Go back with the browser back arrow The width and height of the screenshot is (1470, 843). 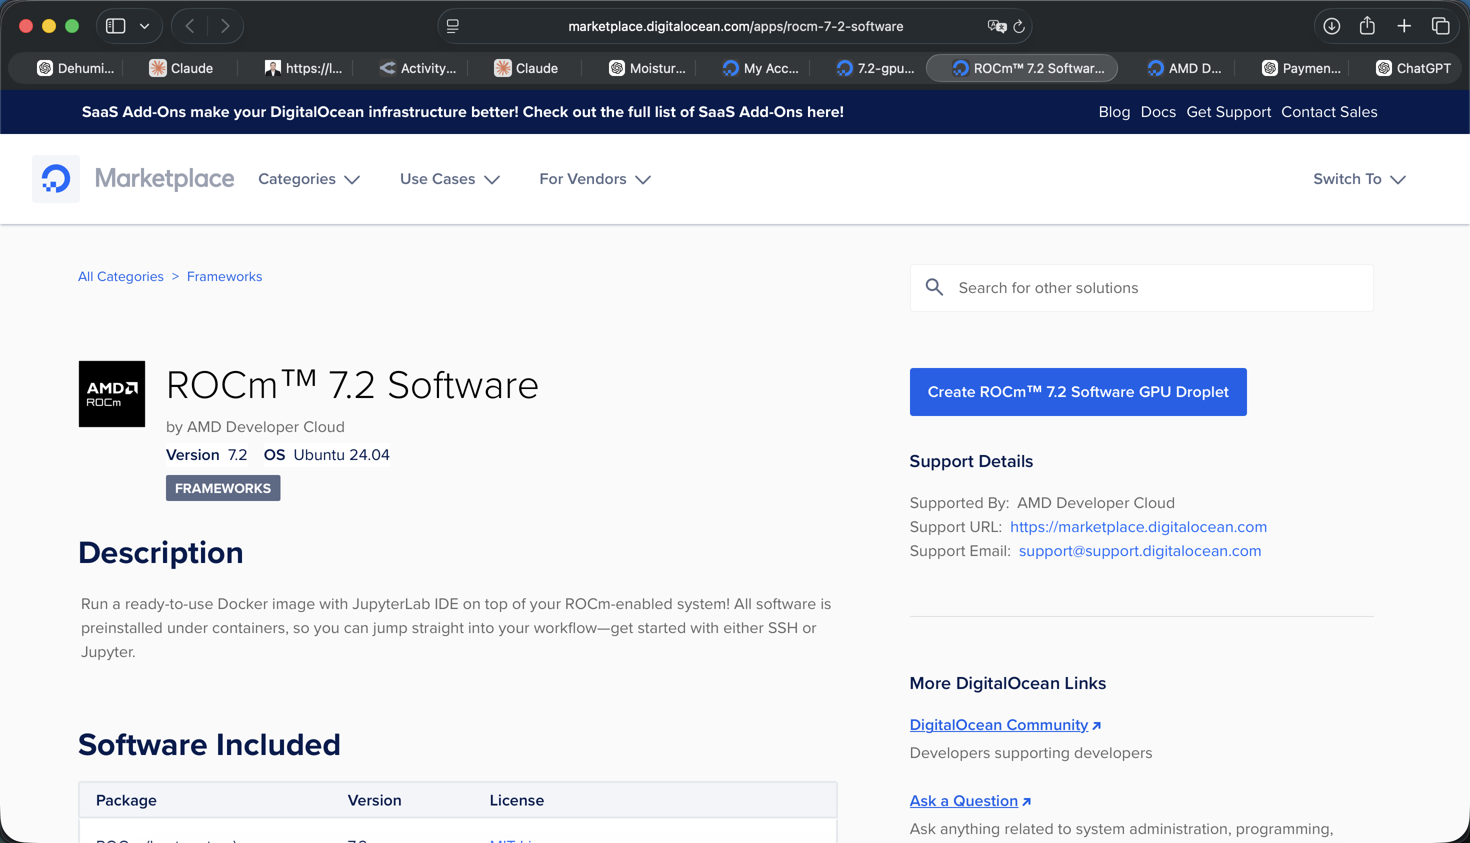click(190, 26)
